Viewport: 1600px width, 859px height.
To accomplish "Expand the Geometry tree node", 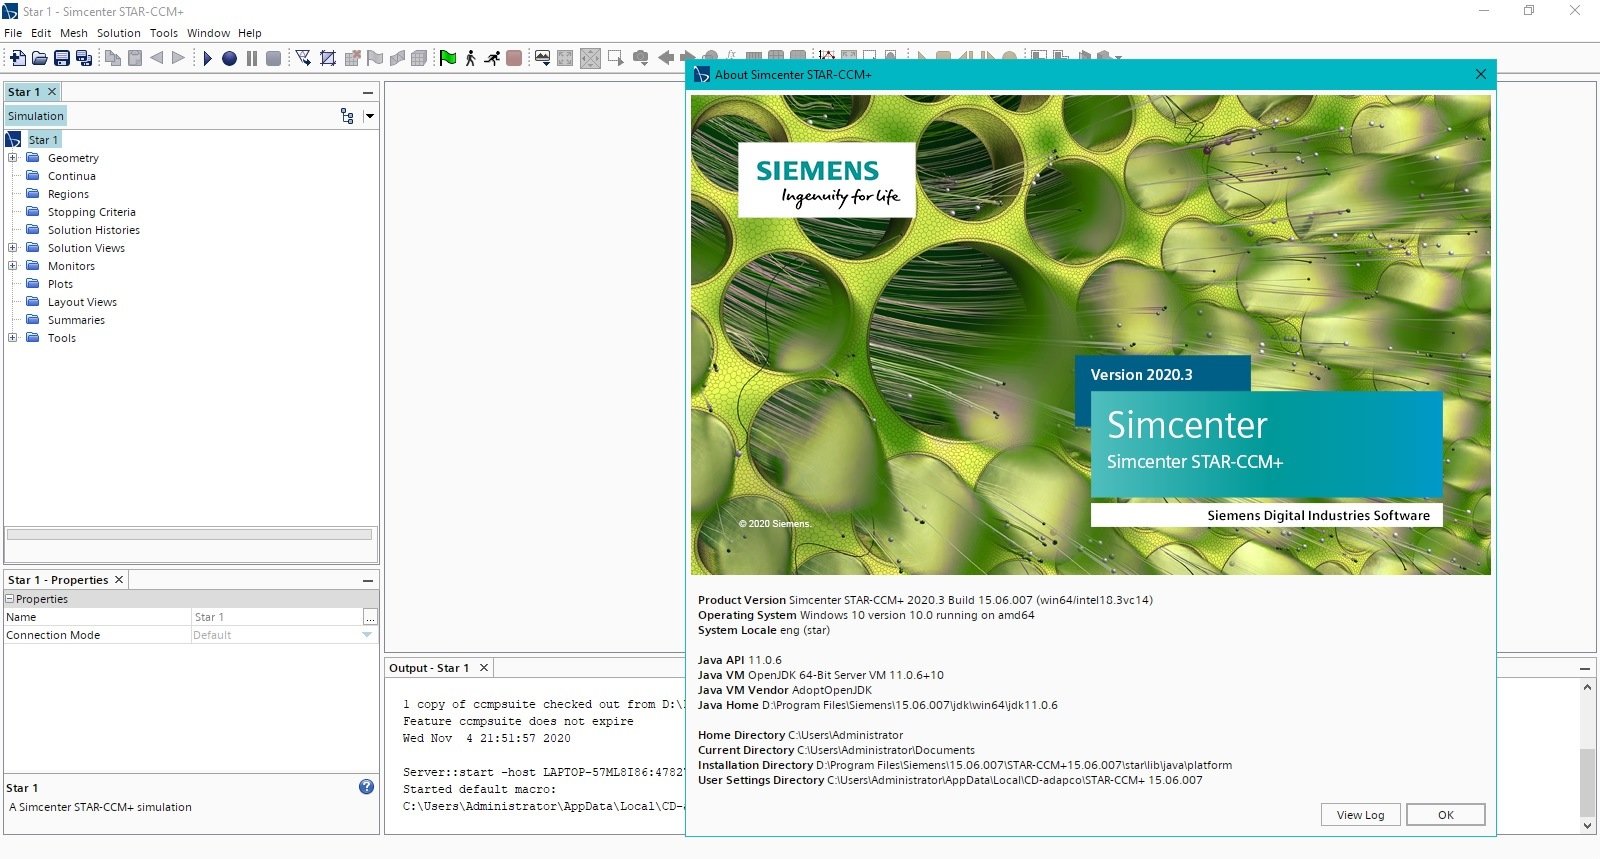I will pyautogui.click(x=13, y=157).
